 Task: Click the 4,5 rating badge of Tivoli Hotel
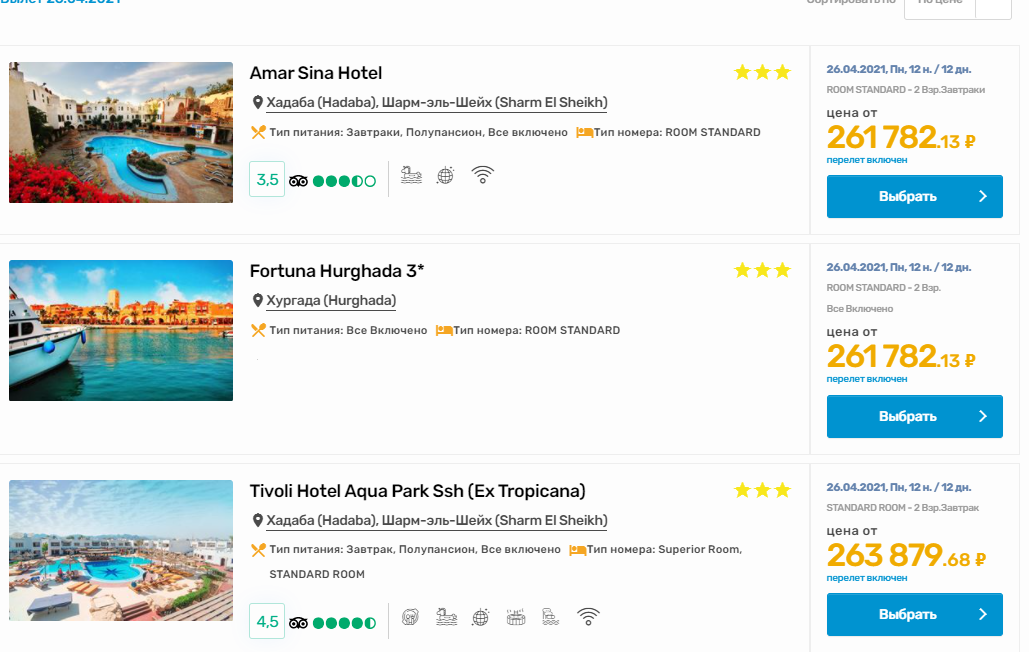pos(267,621)
